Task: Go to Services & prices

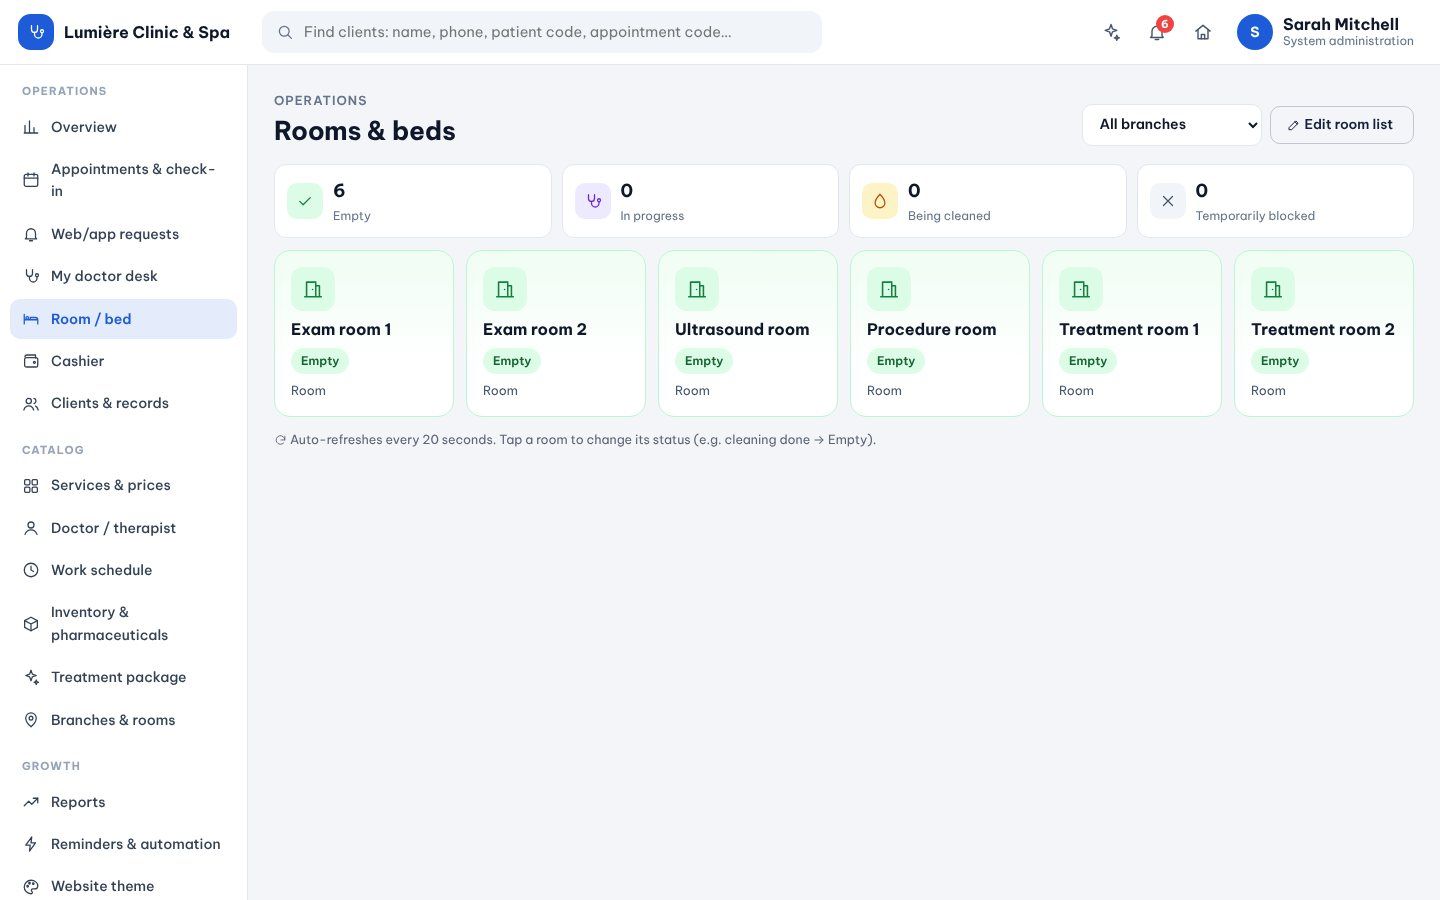Action: point(123,485)
